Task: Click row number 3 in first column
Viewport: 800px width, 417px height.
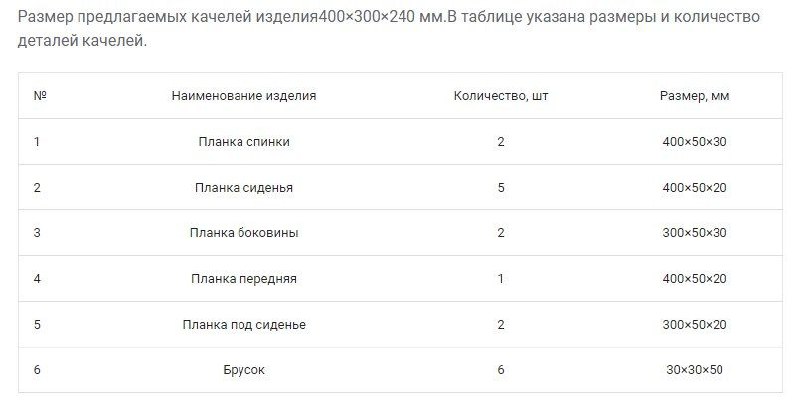Action: [37, 233]
